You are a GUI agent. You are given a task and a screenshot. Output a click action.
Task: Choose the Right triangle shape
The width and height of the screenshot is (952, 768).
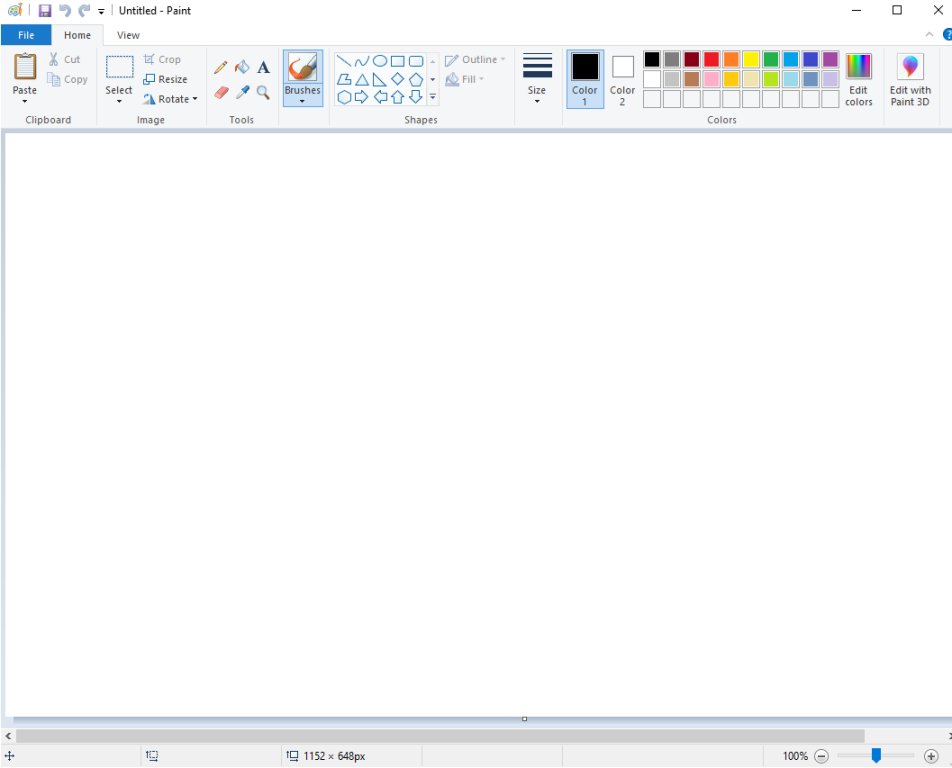pos(380,80)
